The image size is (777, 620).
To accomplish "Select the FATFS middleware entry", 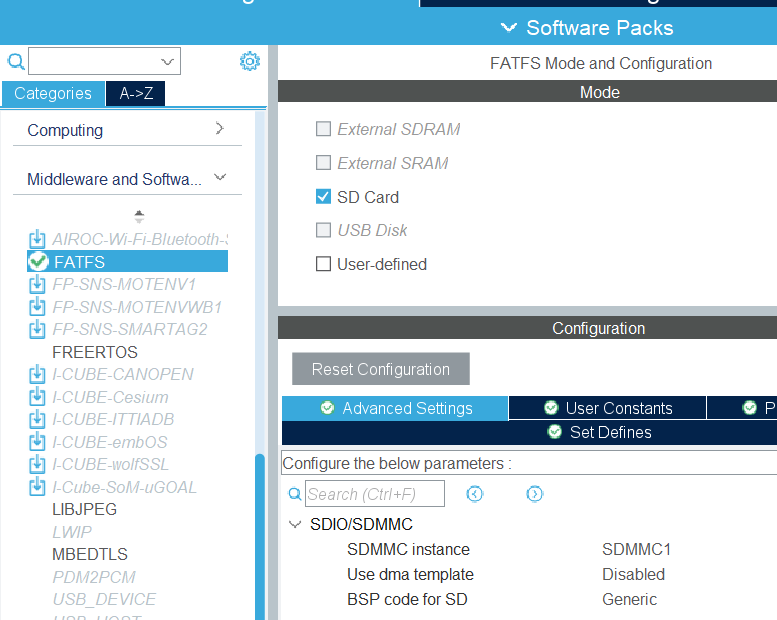I will click(127, 262).
